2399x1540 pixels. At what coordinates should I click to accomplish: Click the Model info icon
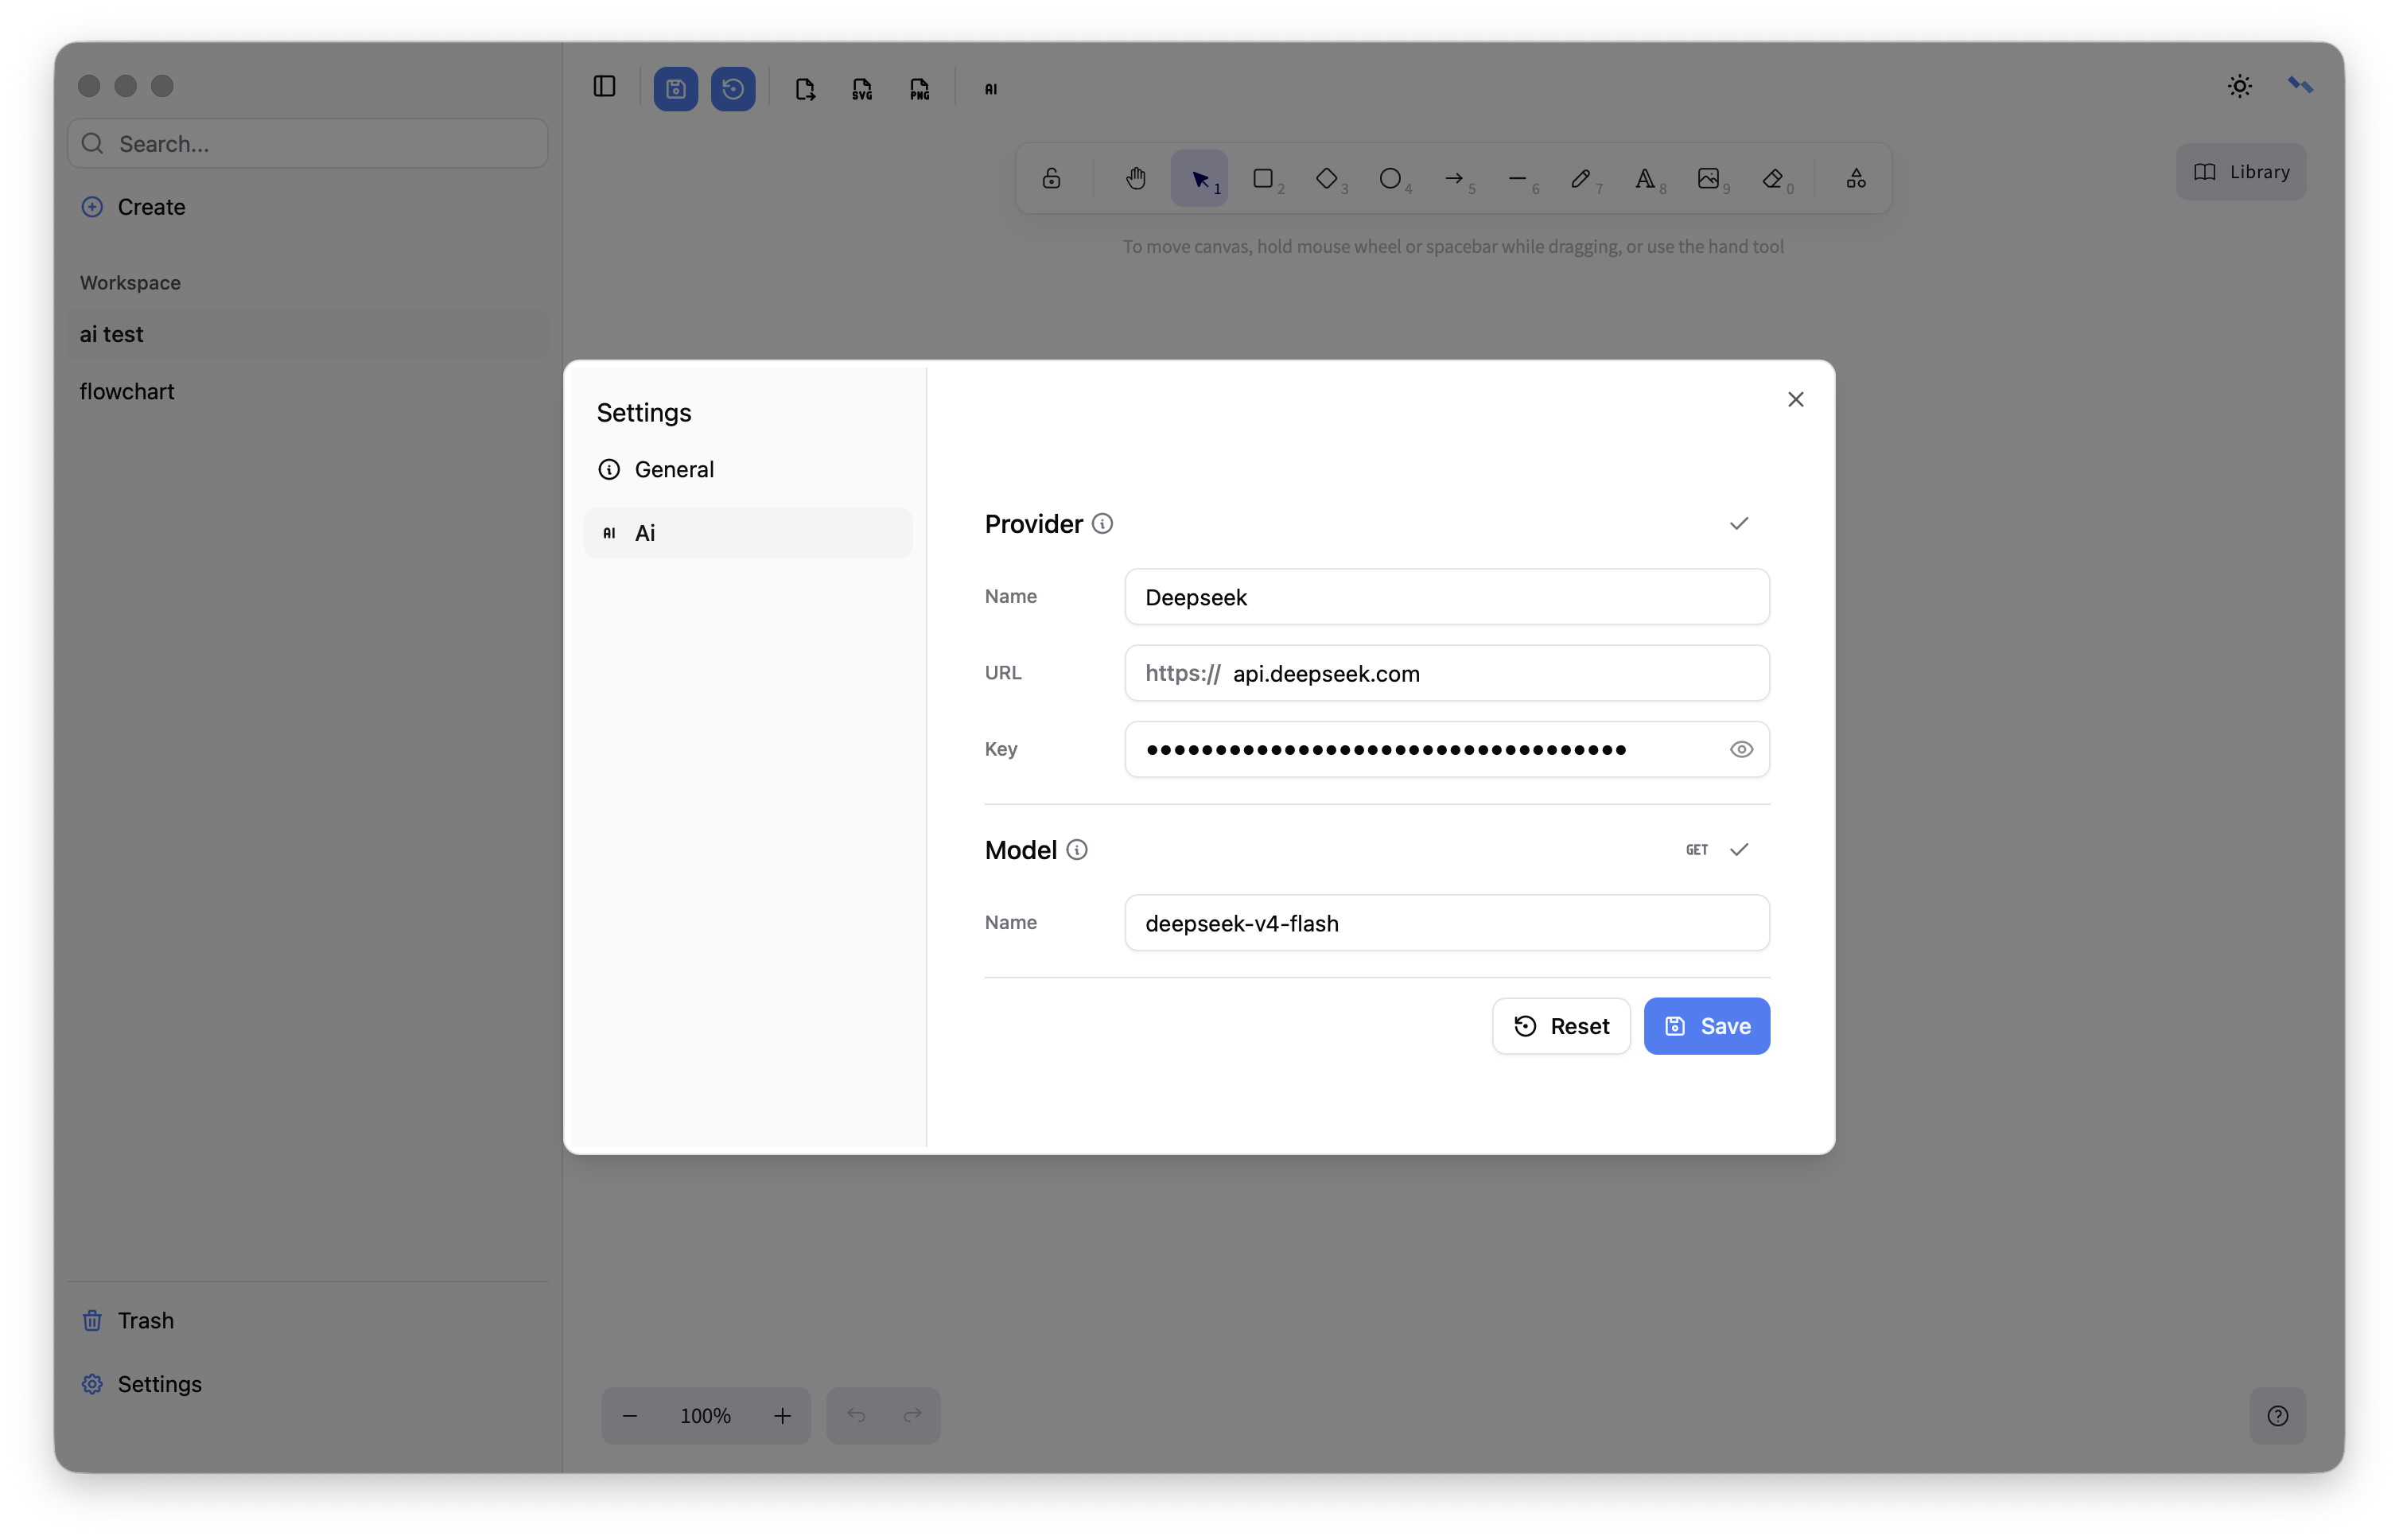tap(1077, 850)
